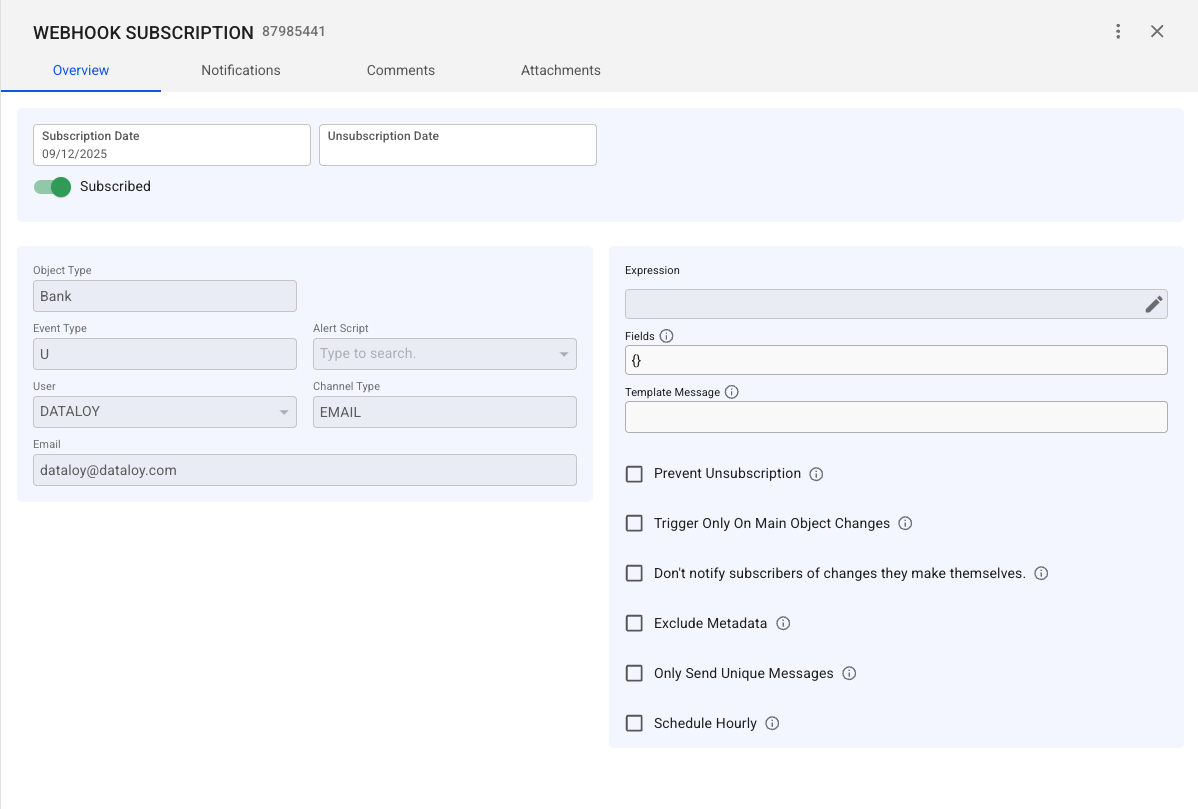Click info icon for Trigger Only On Main Object Changes
Viewport: 1198px width, 809px height.
(905, 524)
